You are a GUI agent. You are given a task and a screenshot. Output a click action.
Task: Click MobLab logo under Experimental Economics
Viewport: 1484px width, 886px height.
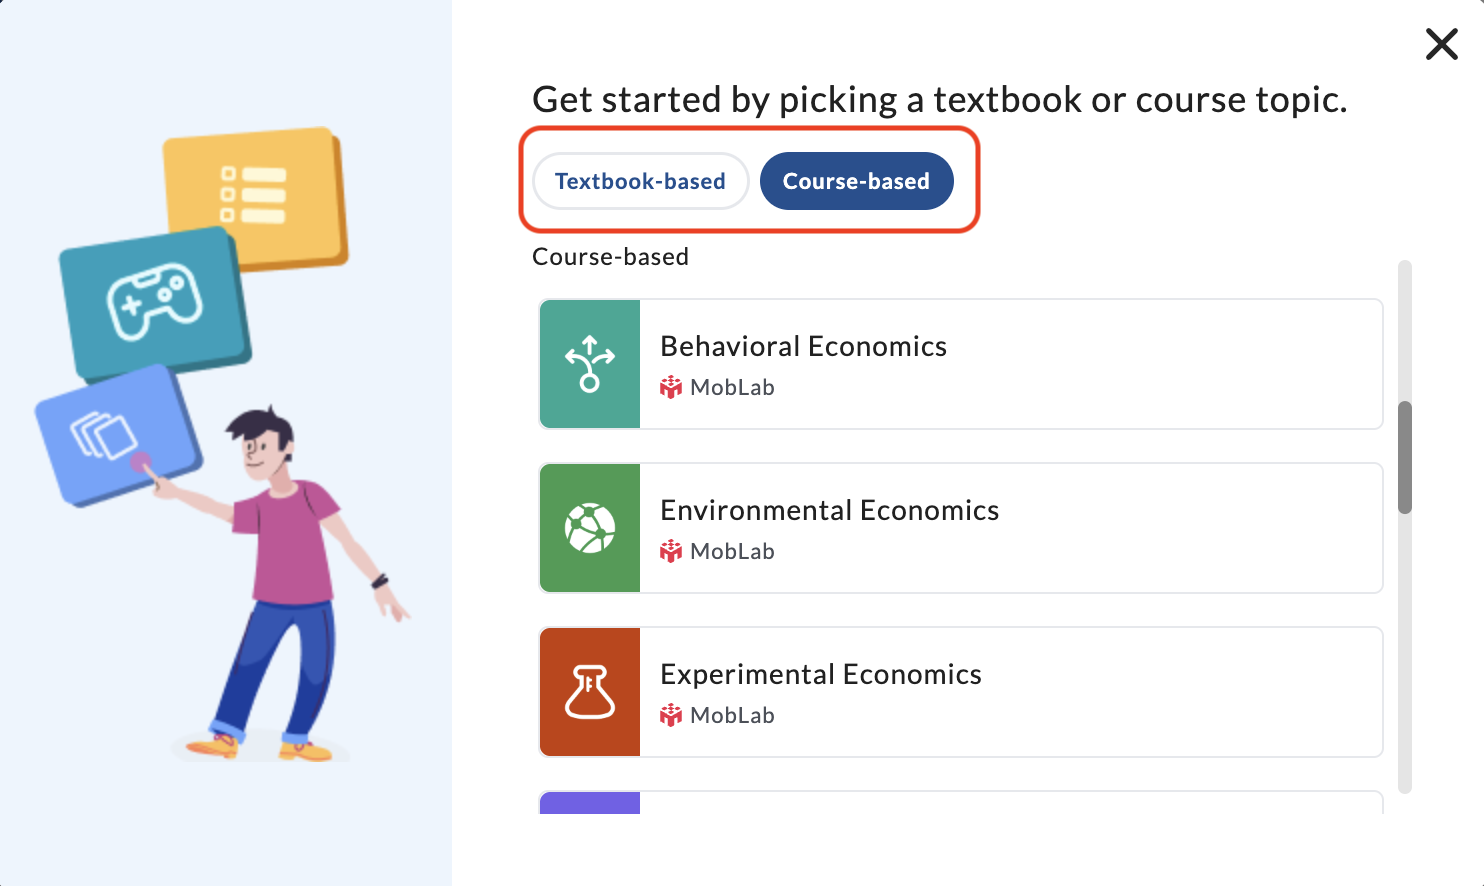click(671, 715)
